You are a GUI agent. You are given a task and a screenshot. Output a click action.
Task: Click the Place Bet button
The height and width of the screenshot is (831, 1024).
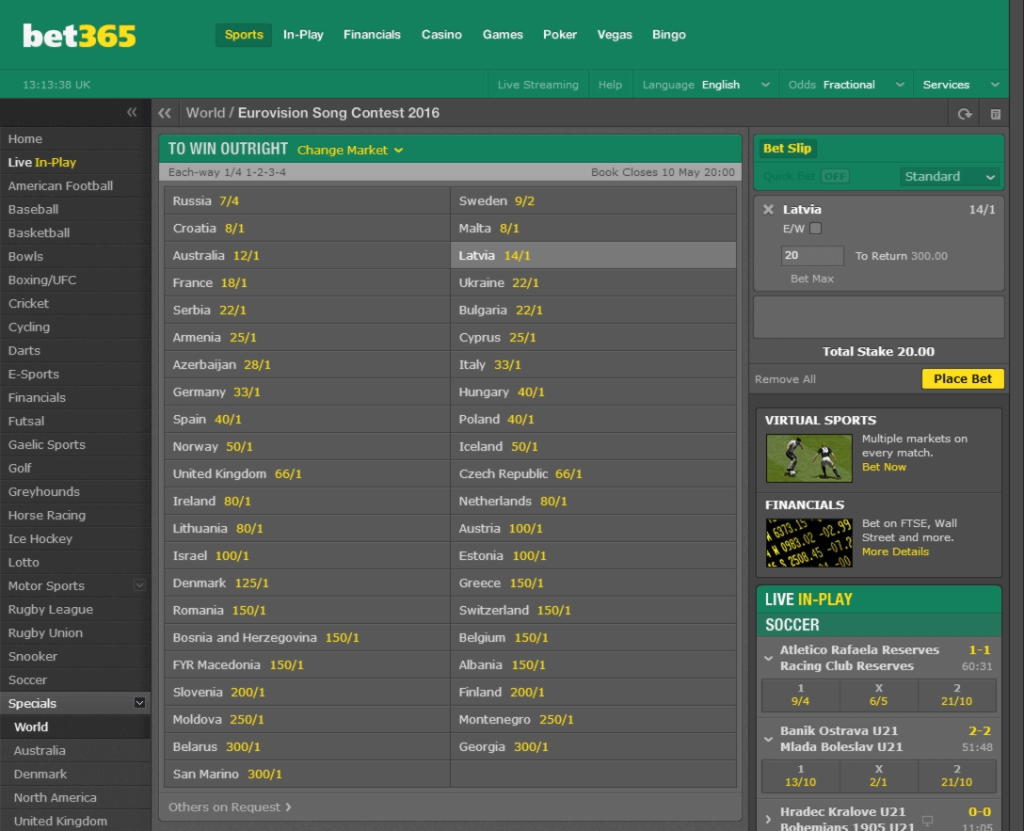pyautogui.click(x=963, y=379)
